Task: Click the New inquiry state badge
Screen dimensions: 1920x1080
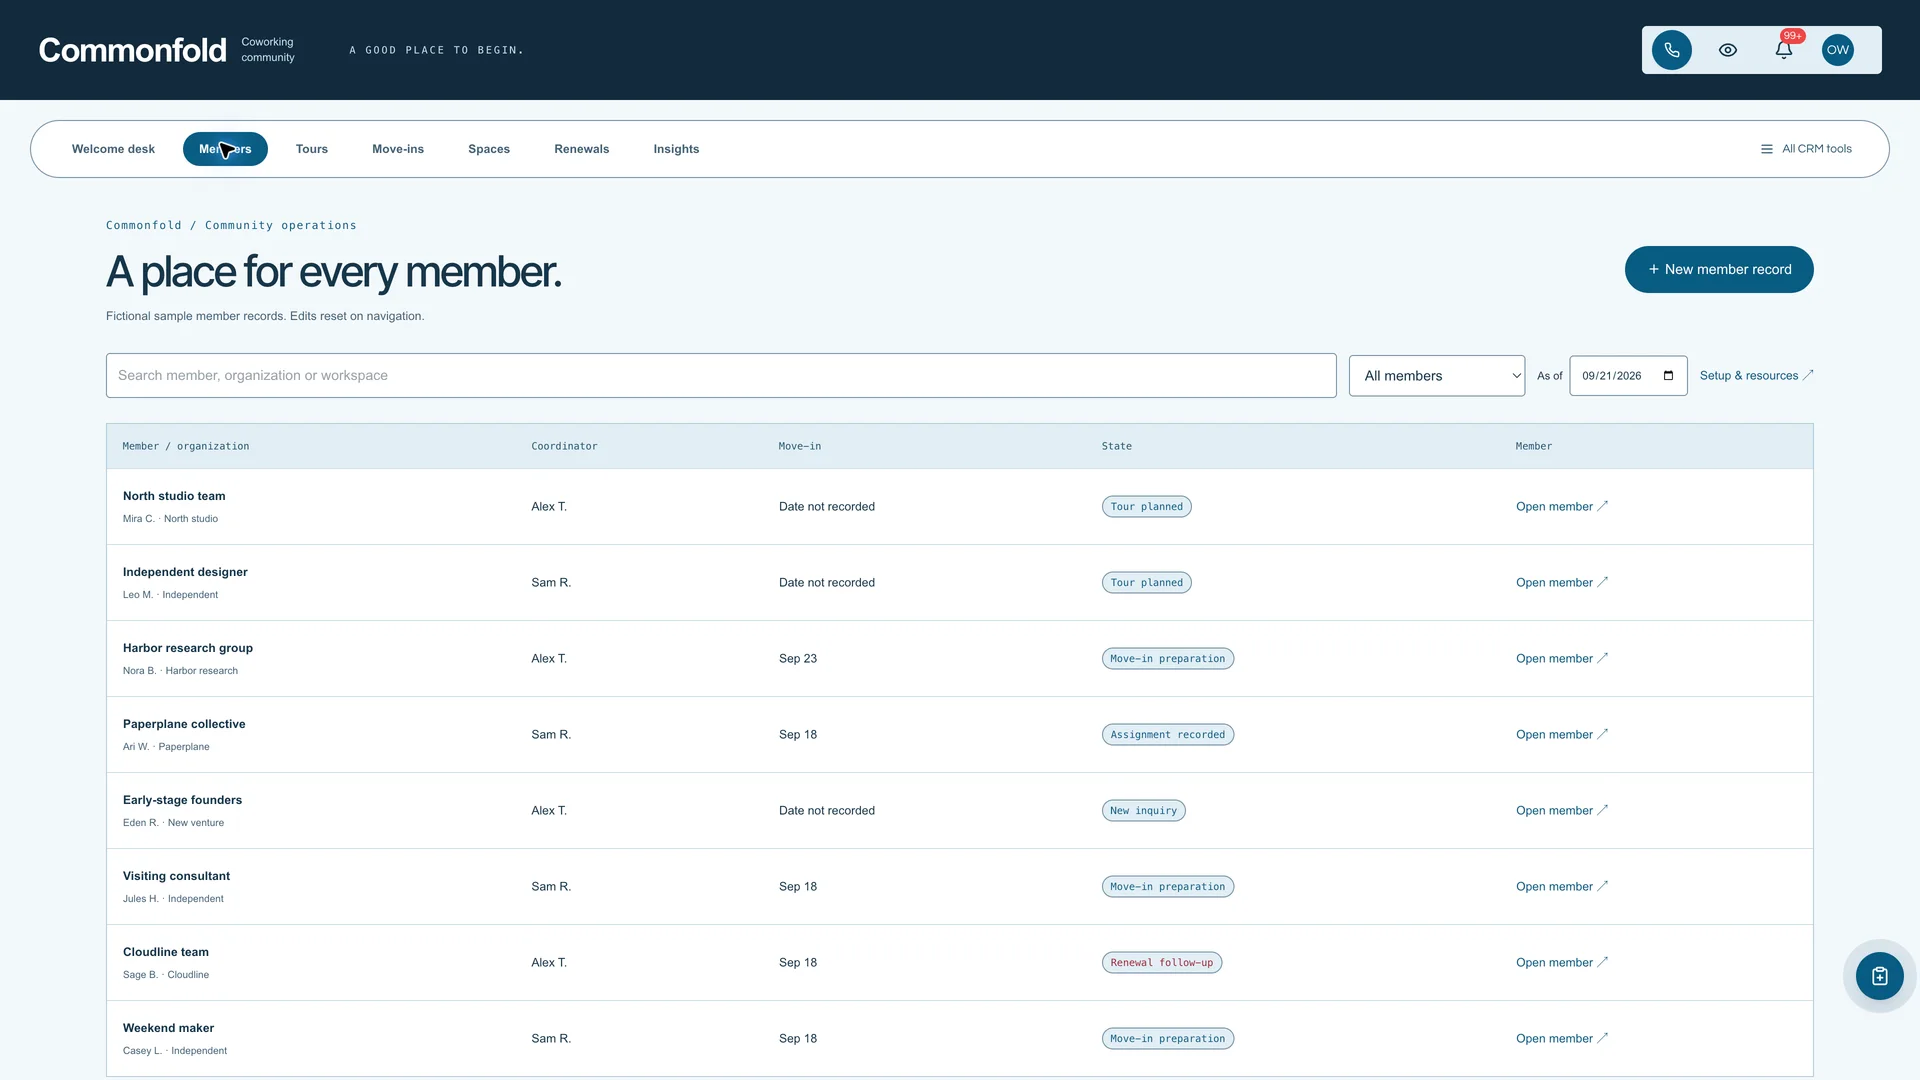Action: (x=1144, y=811)
